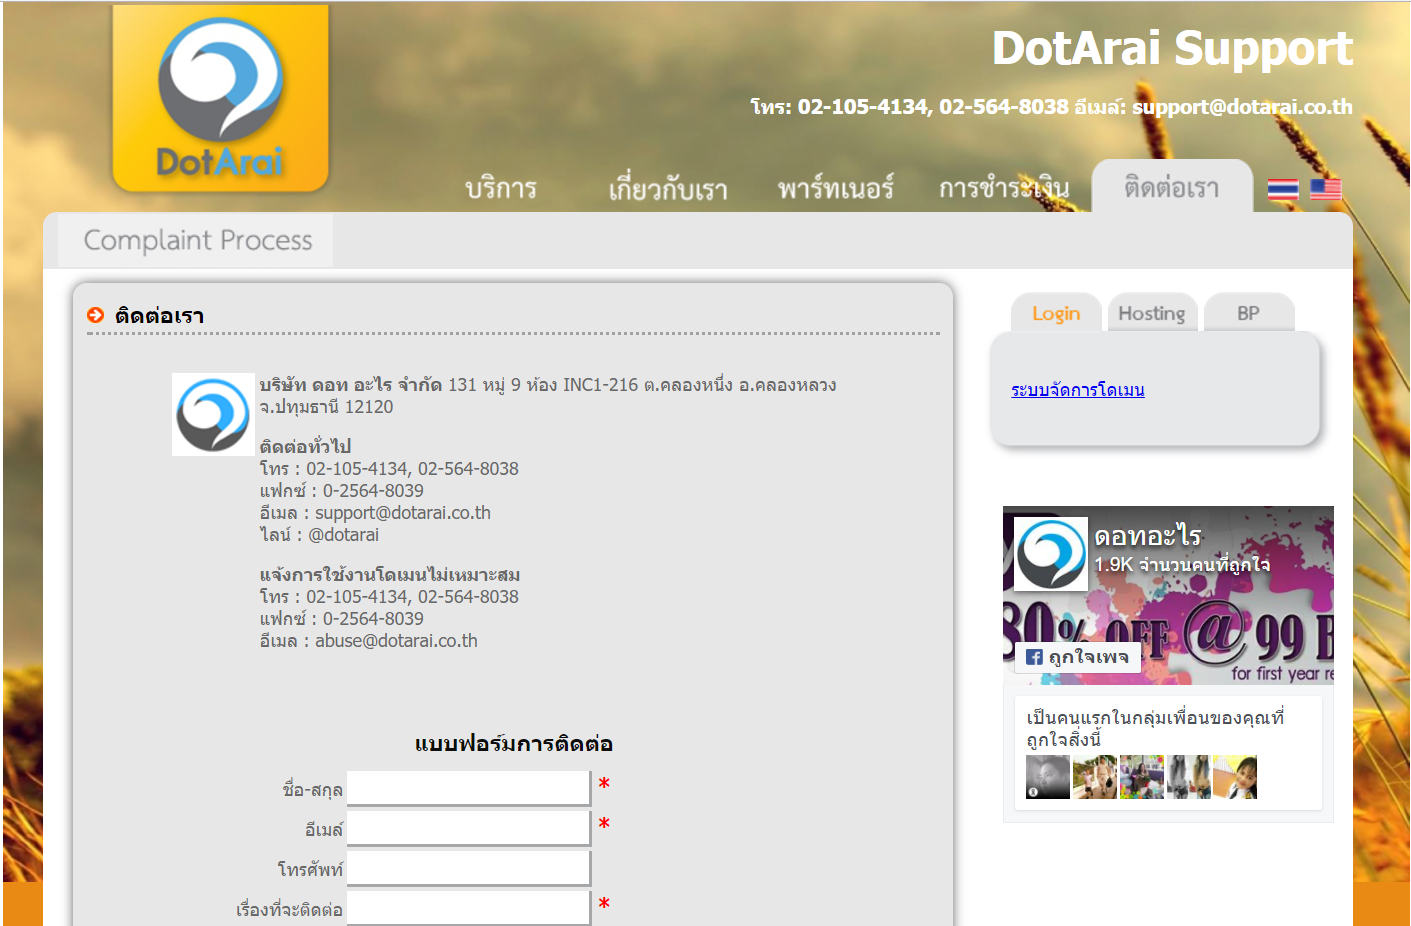Switch to the Login tab
Image resolution: width=1411 pixels, height=926 pixels.
[x=1056, y=313]
